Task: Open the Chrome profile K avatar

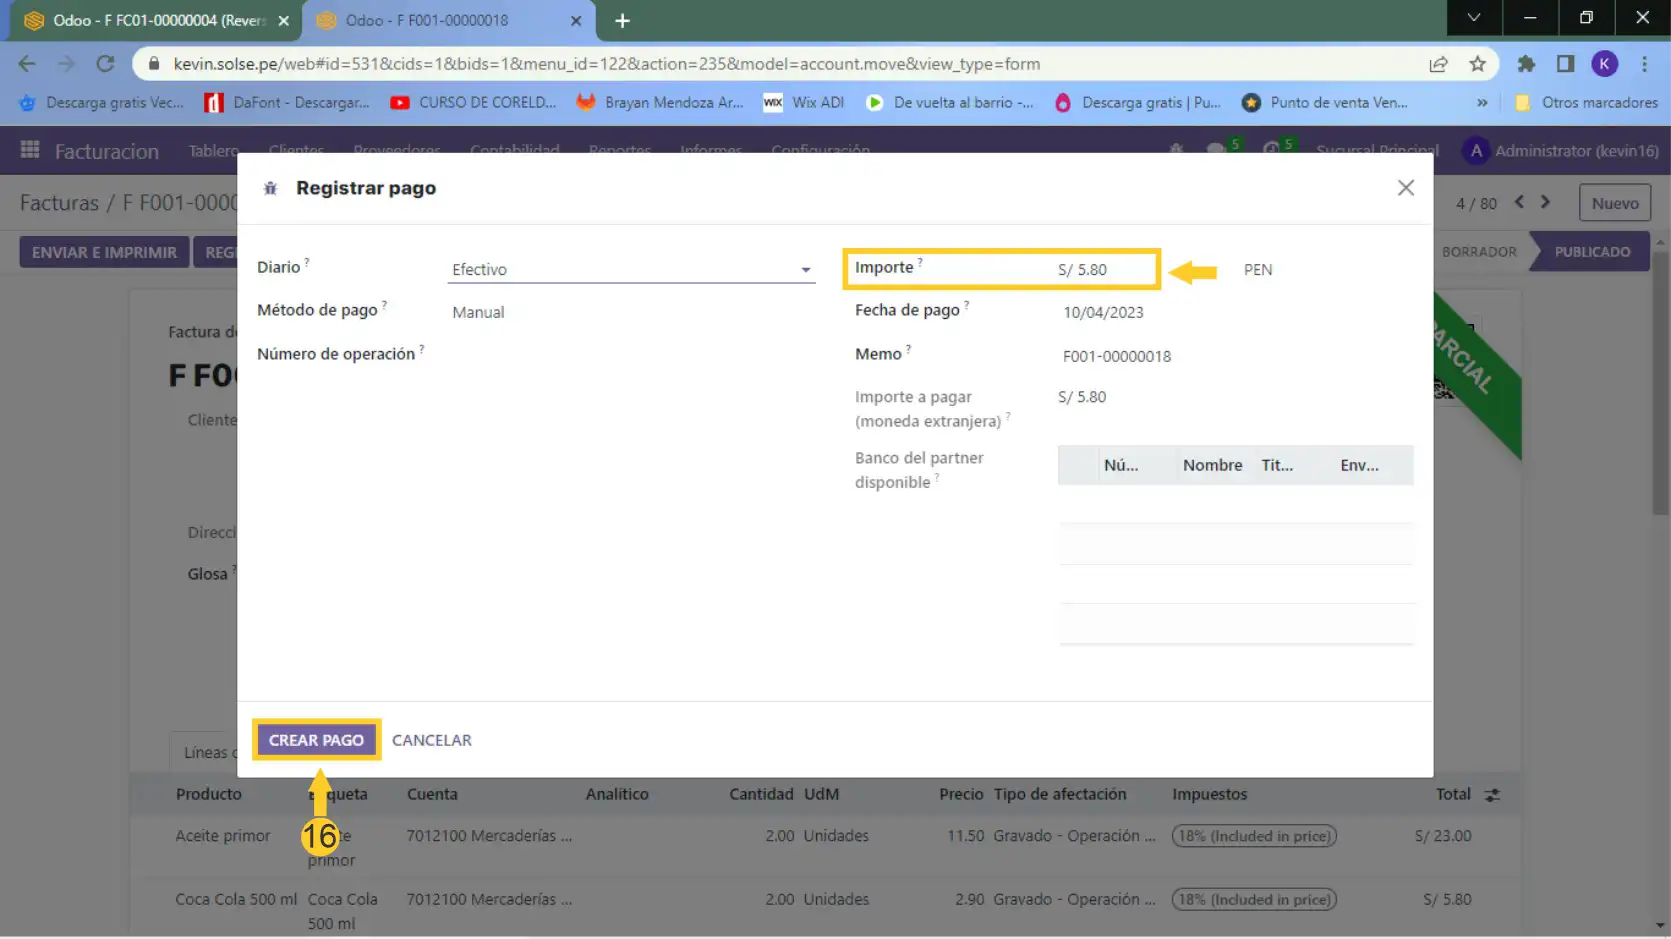Action: pyautogui.click(x=1604, y=64)
